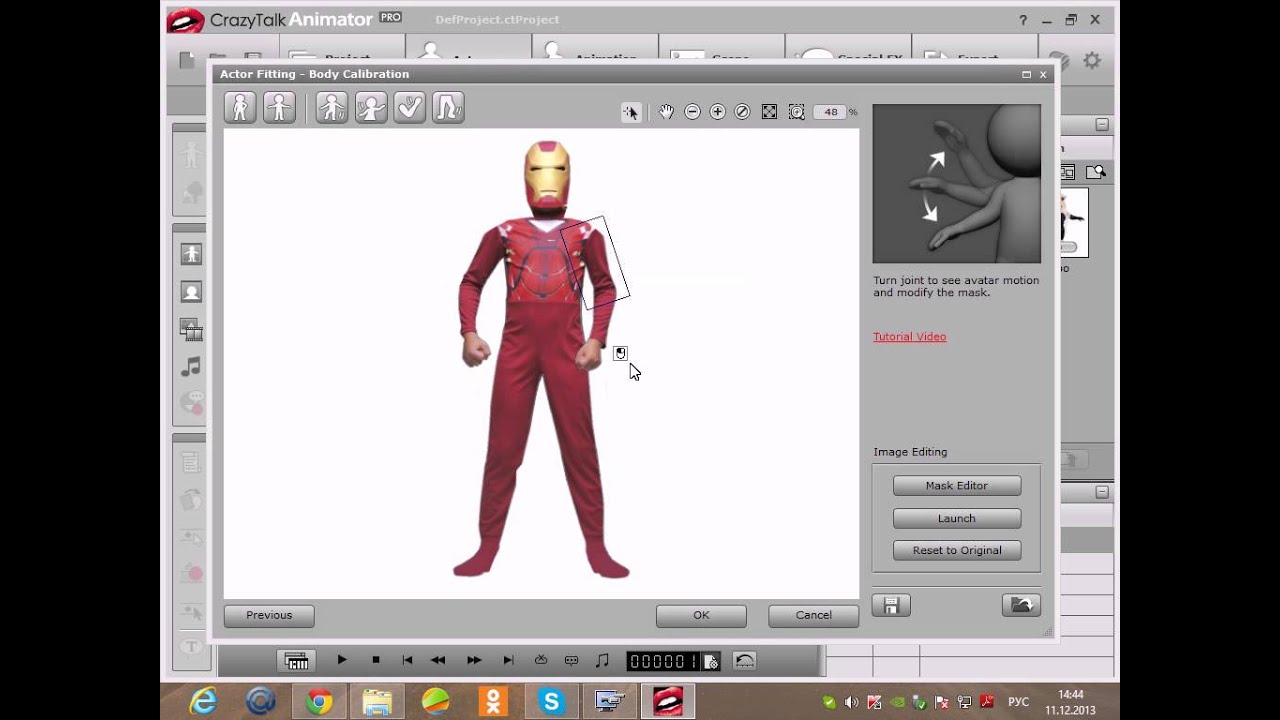
Task: Jump to the start frame
Action: 407,660
